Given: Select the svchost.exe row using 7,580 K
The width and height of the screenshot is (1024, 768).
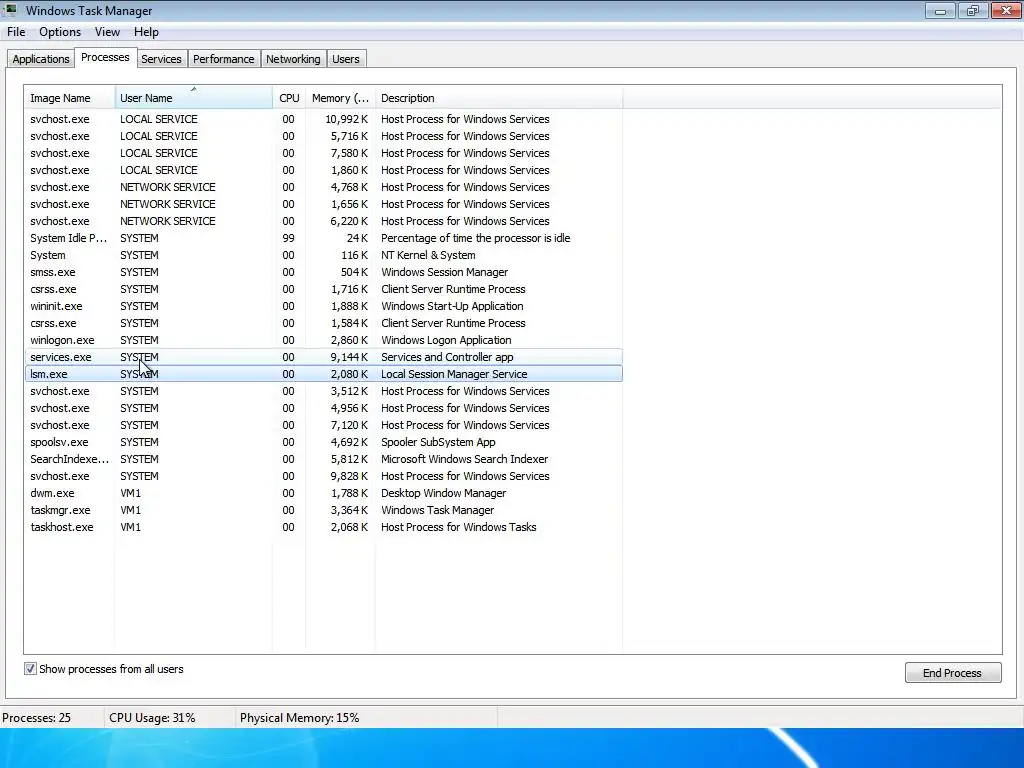Looking at the screenshot, I should (323, 153).
